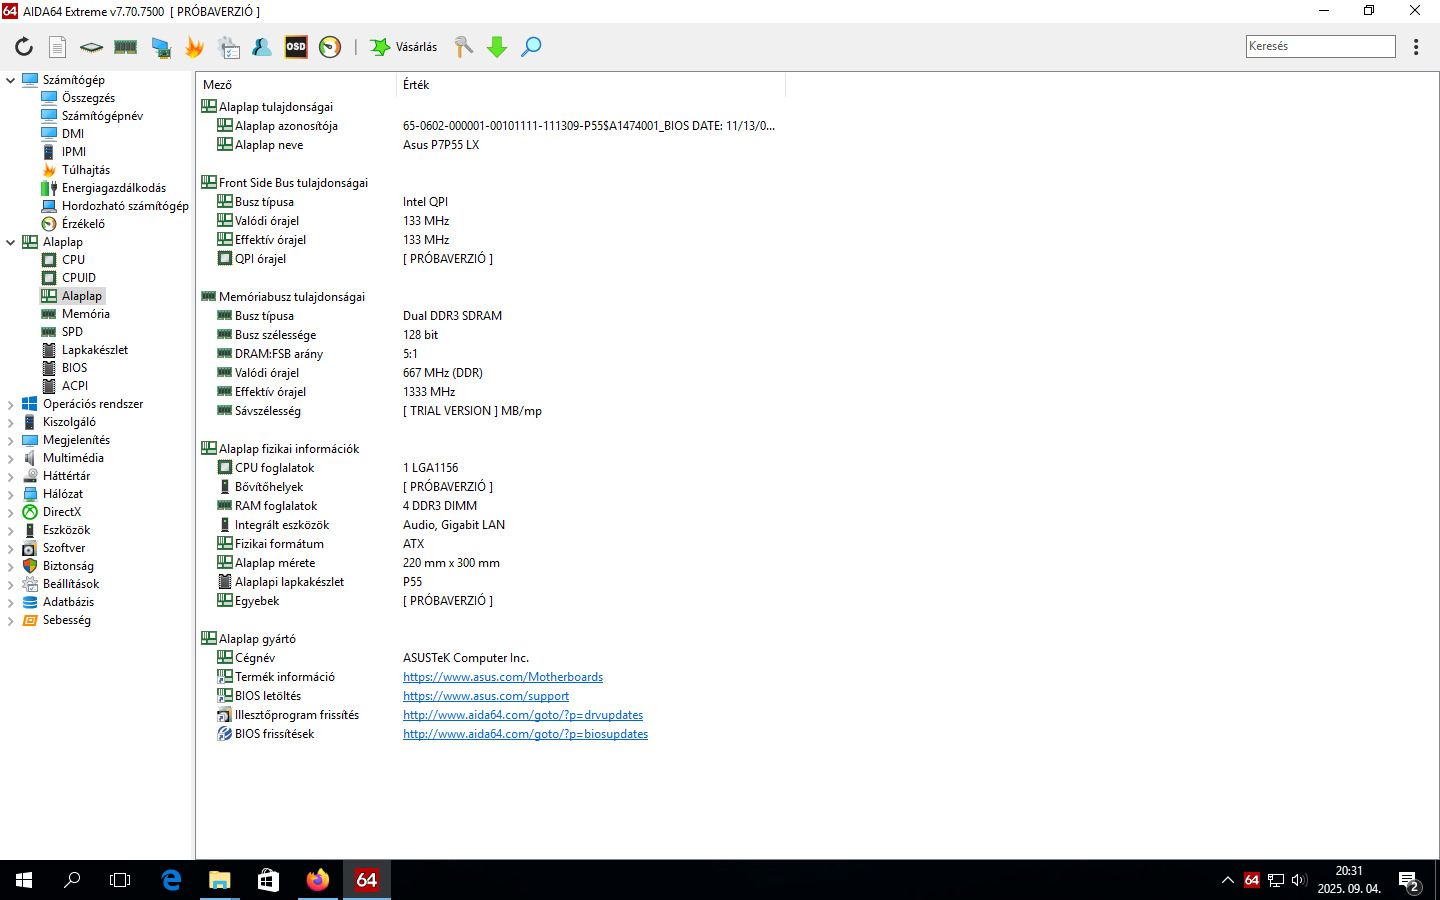Click the magnifier search icon in toolbar

point(531,47)
